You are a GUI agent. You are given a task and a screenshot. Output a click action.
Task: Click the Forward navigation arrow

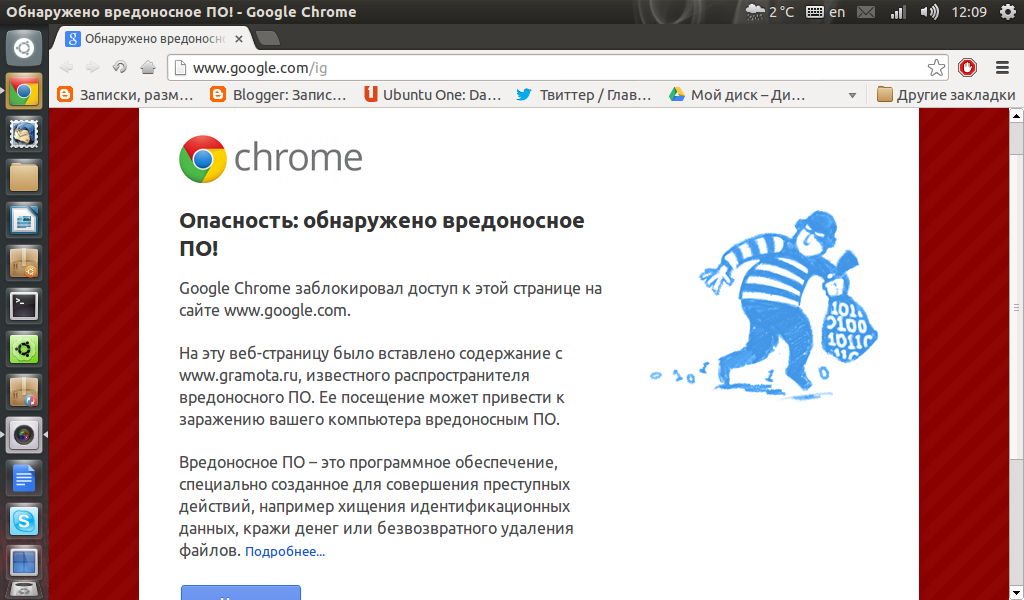click(93, 67)
